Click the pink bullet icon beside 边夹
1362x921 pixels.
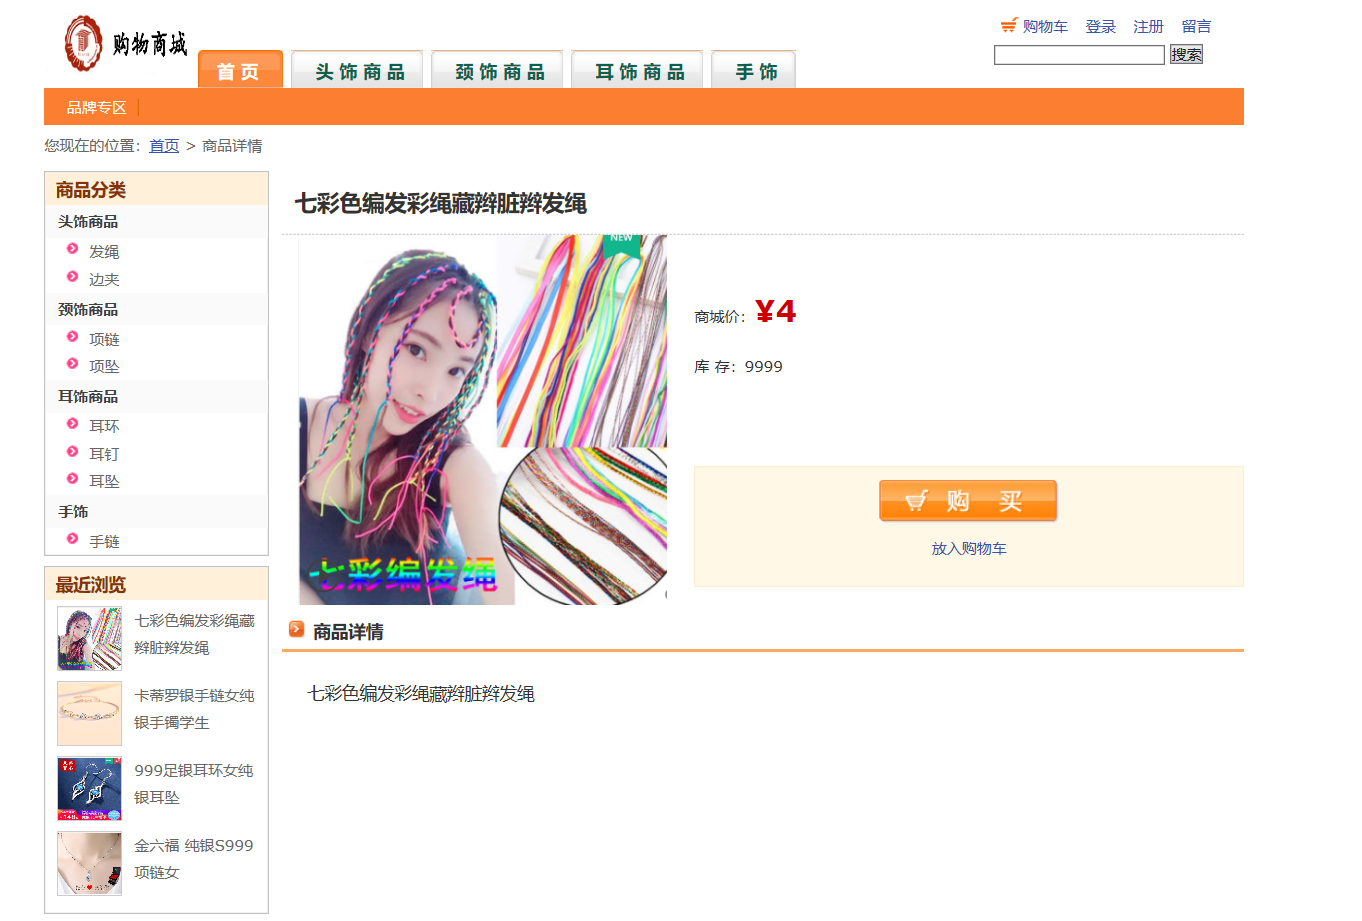point(72,277)
